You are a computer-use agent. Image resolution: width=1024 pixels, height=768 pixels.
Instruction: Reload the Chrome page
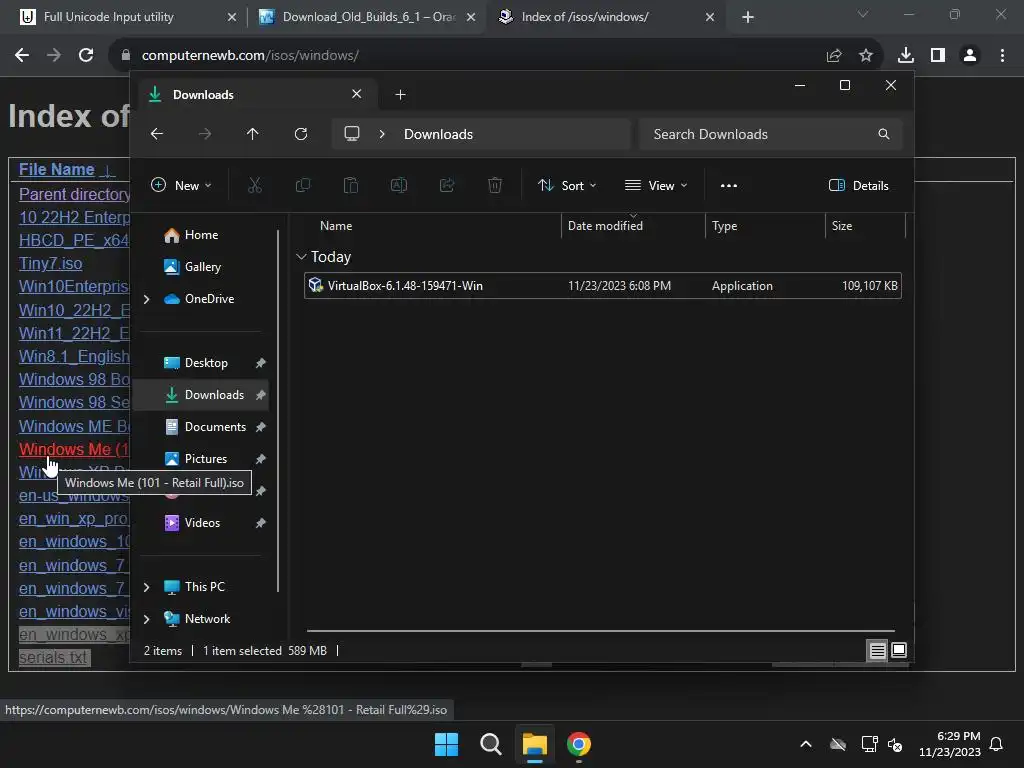(x=86, y=56)
